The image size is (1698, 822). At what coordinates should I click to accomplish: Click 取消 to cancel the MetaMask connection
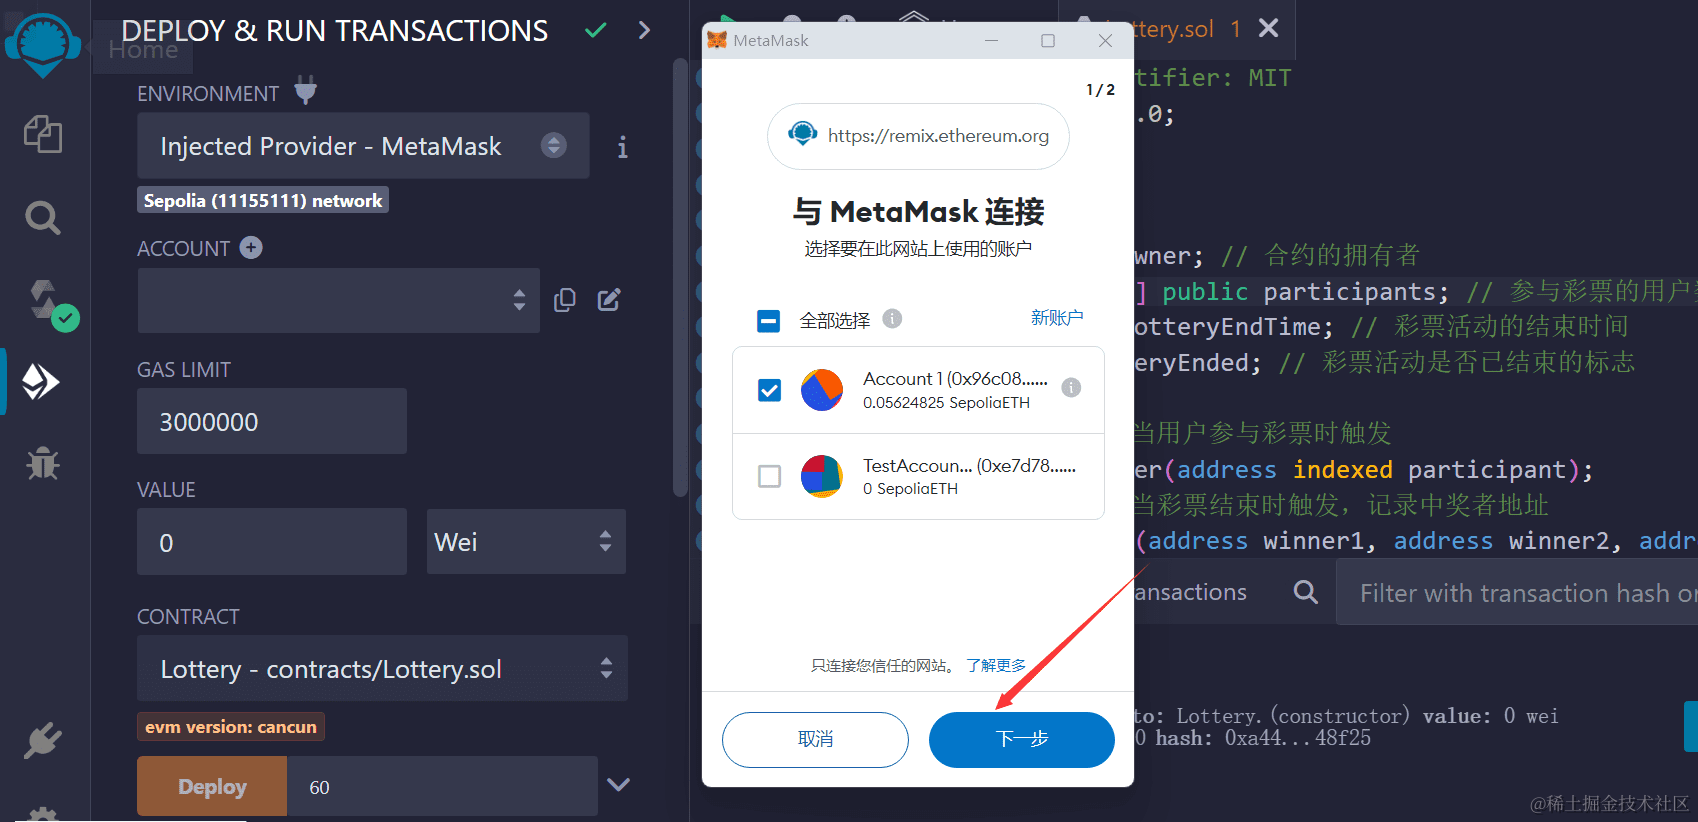pyautogui.click(x=815, y=740)
